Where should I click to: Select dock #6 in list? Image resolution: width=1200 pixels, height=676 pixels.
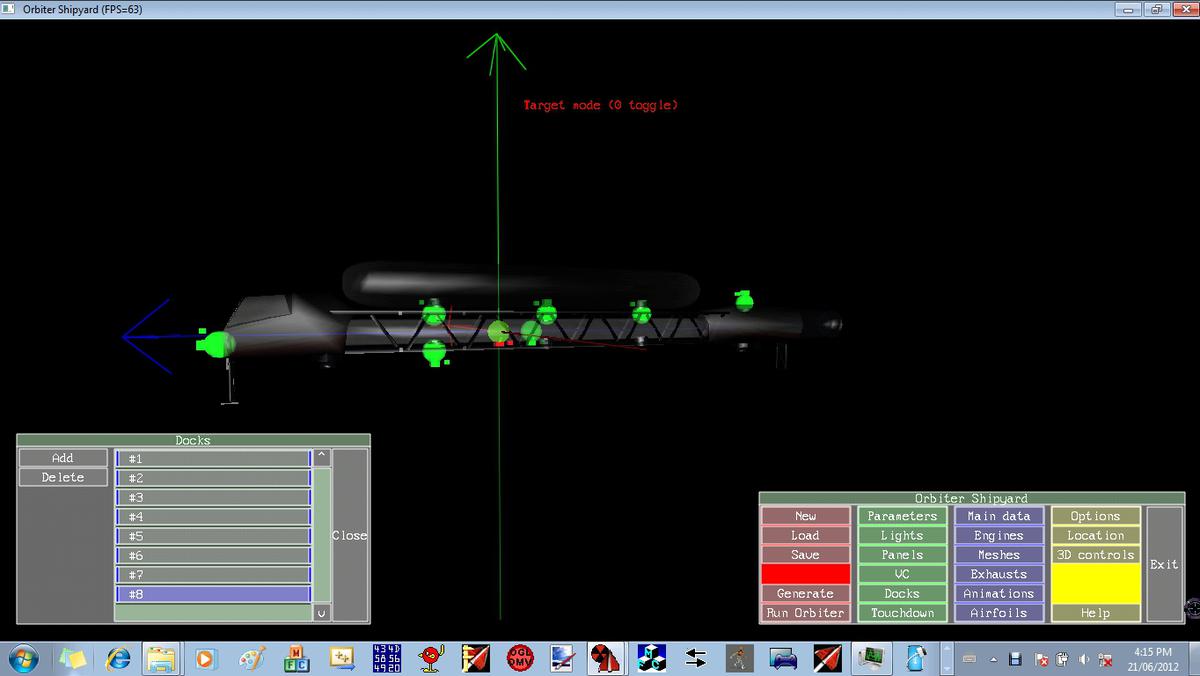point(214,556)
